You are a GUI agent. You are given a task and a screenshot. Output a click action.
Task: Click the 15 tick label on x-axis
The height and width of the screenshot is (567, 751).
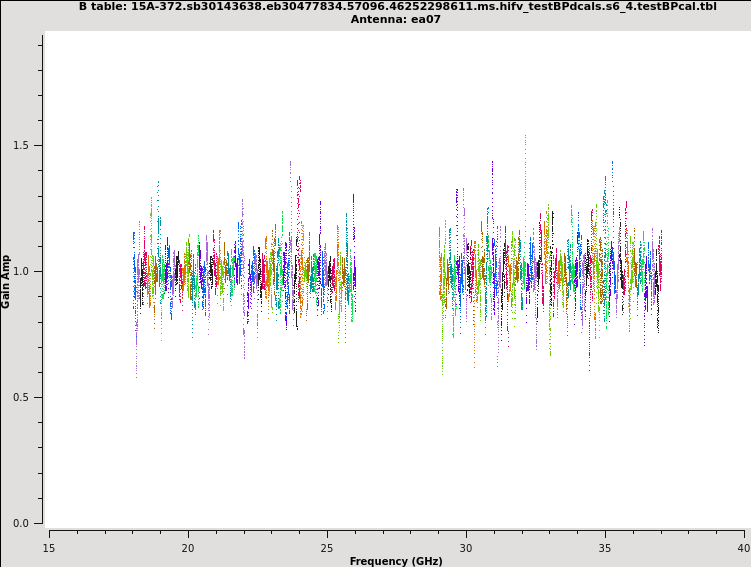point(48,548)
